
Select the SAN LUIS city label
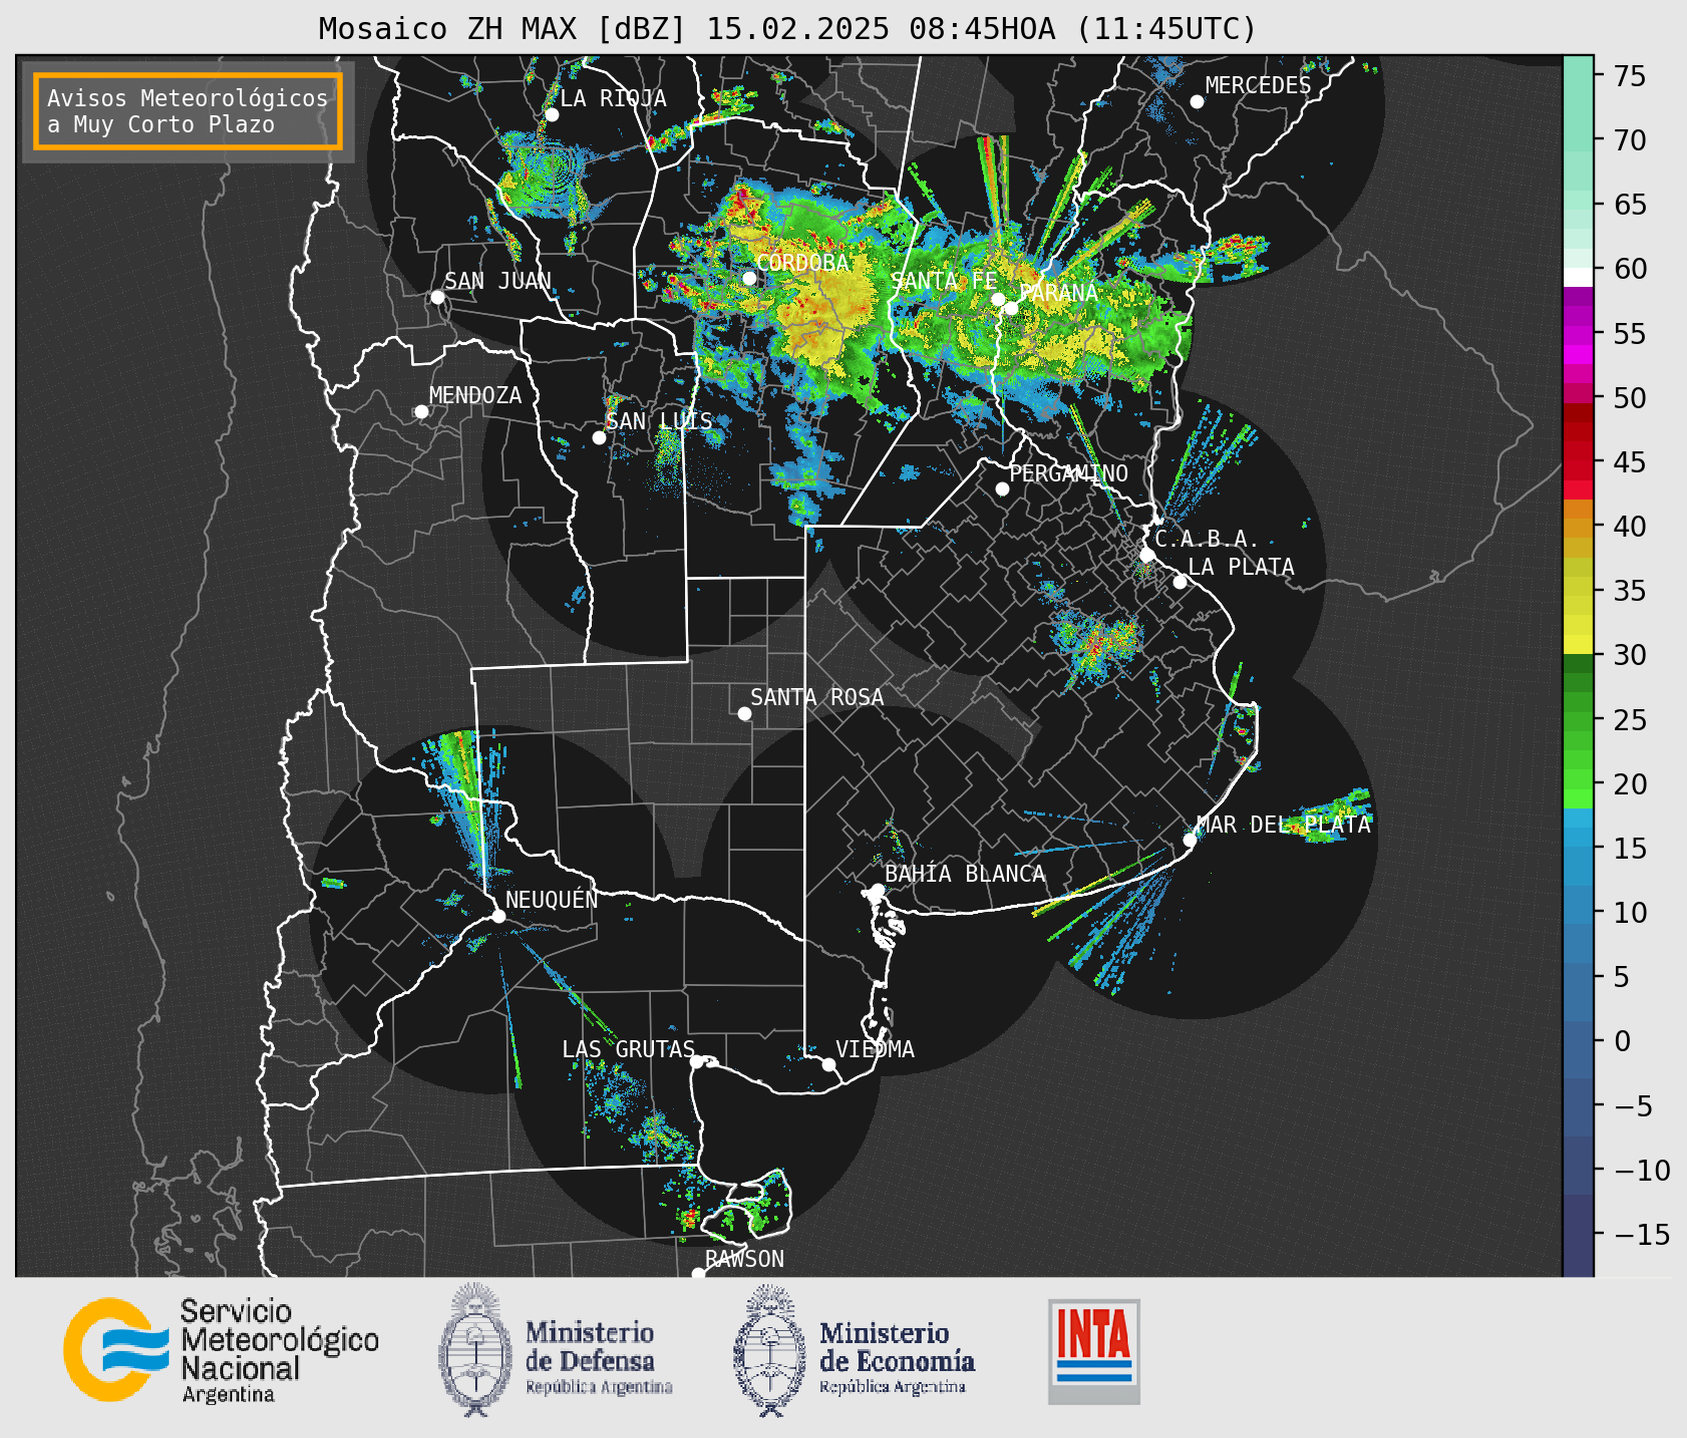(659, 421)
